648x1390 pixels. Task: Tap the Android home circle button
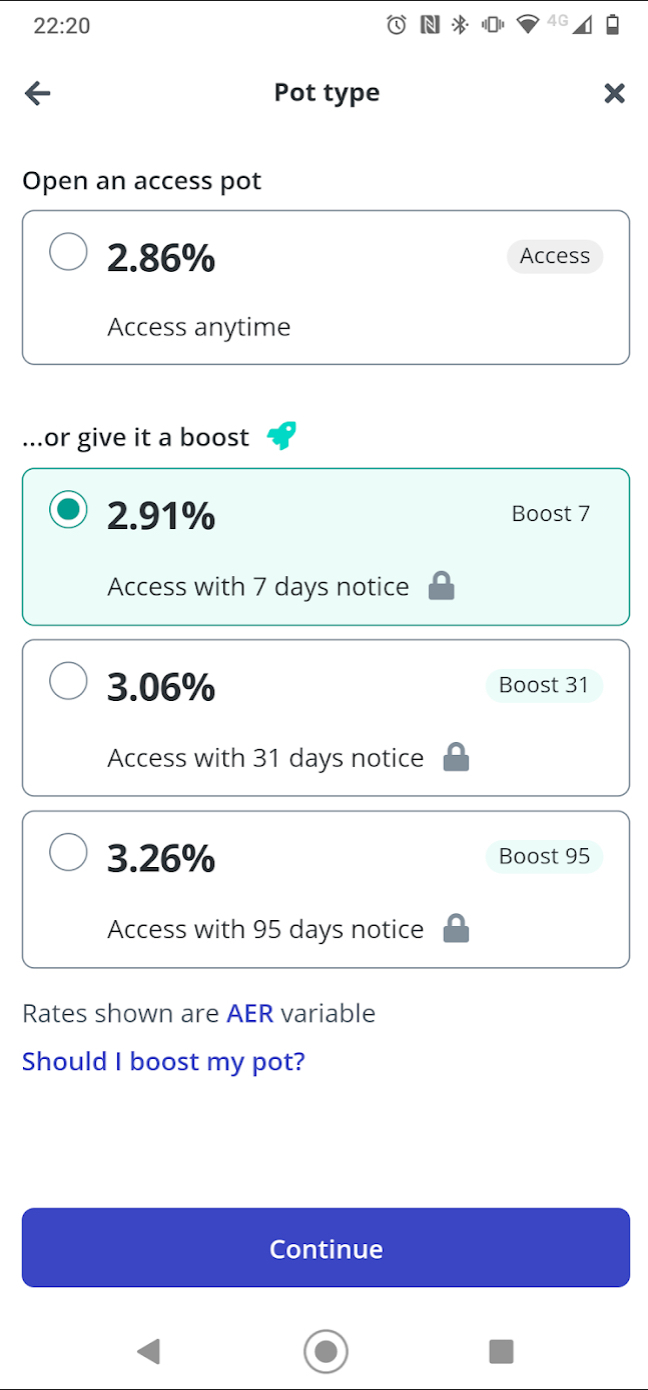point(325,1351)
